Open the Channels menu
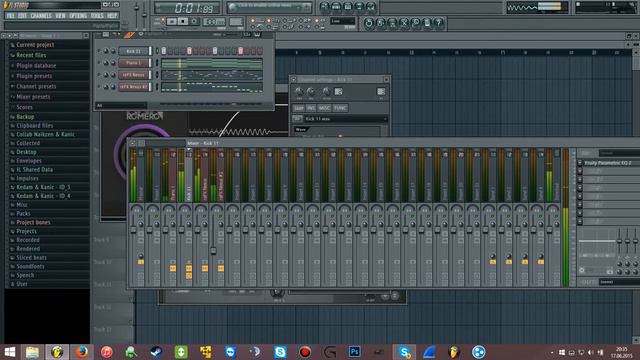Image resolution: width=640 pixels, height=360 pixels. pyautogui.click(x=41, y=16)
